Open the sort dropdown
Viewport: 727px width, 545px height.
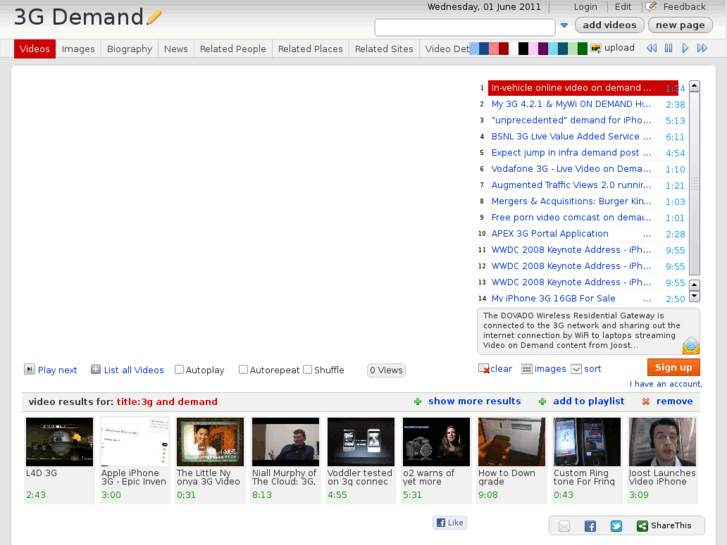[x=576, y=369]
